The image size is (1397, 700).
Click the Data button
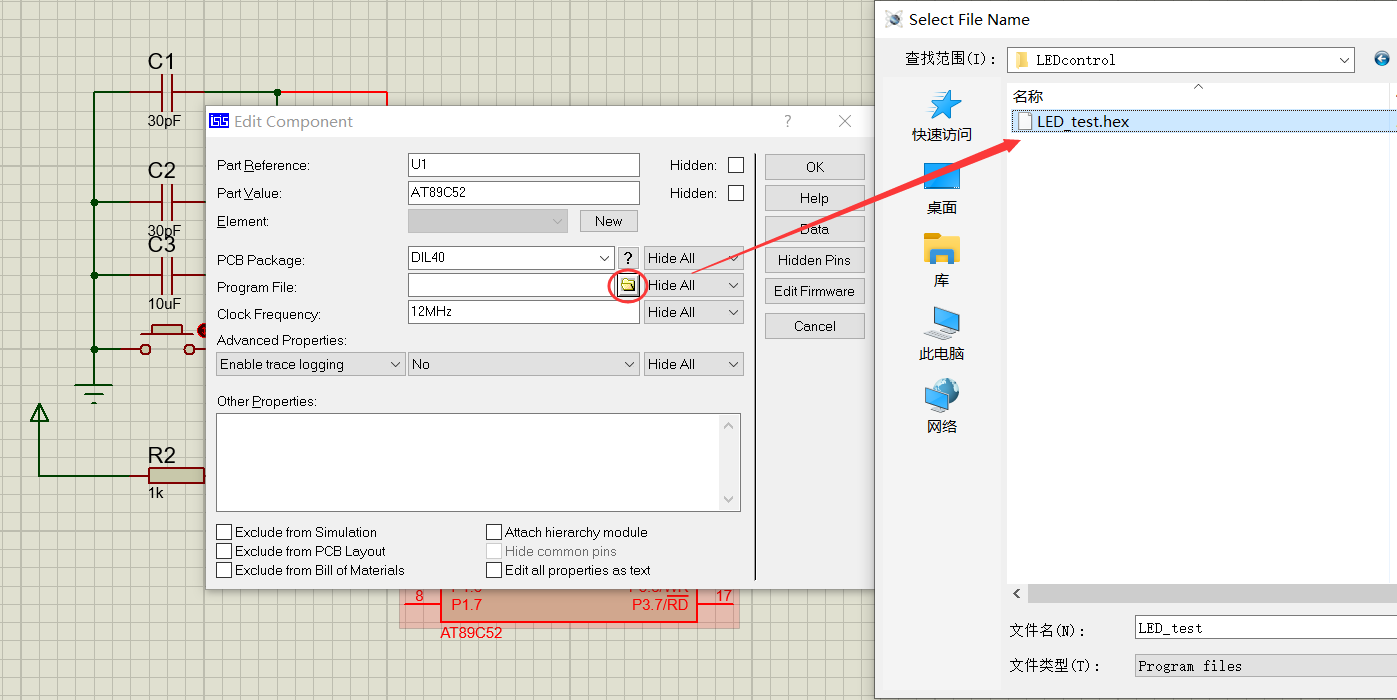pos(815,229)
